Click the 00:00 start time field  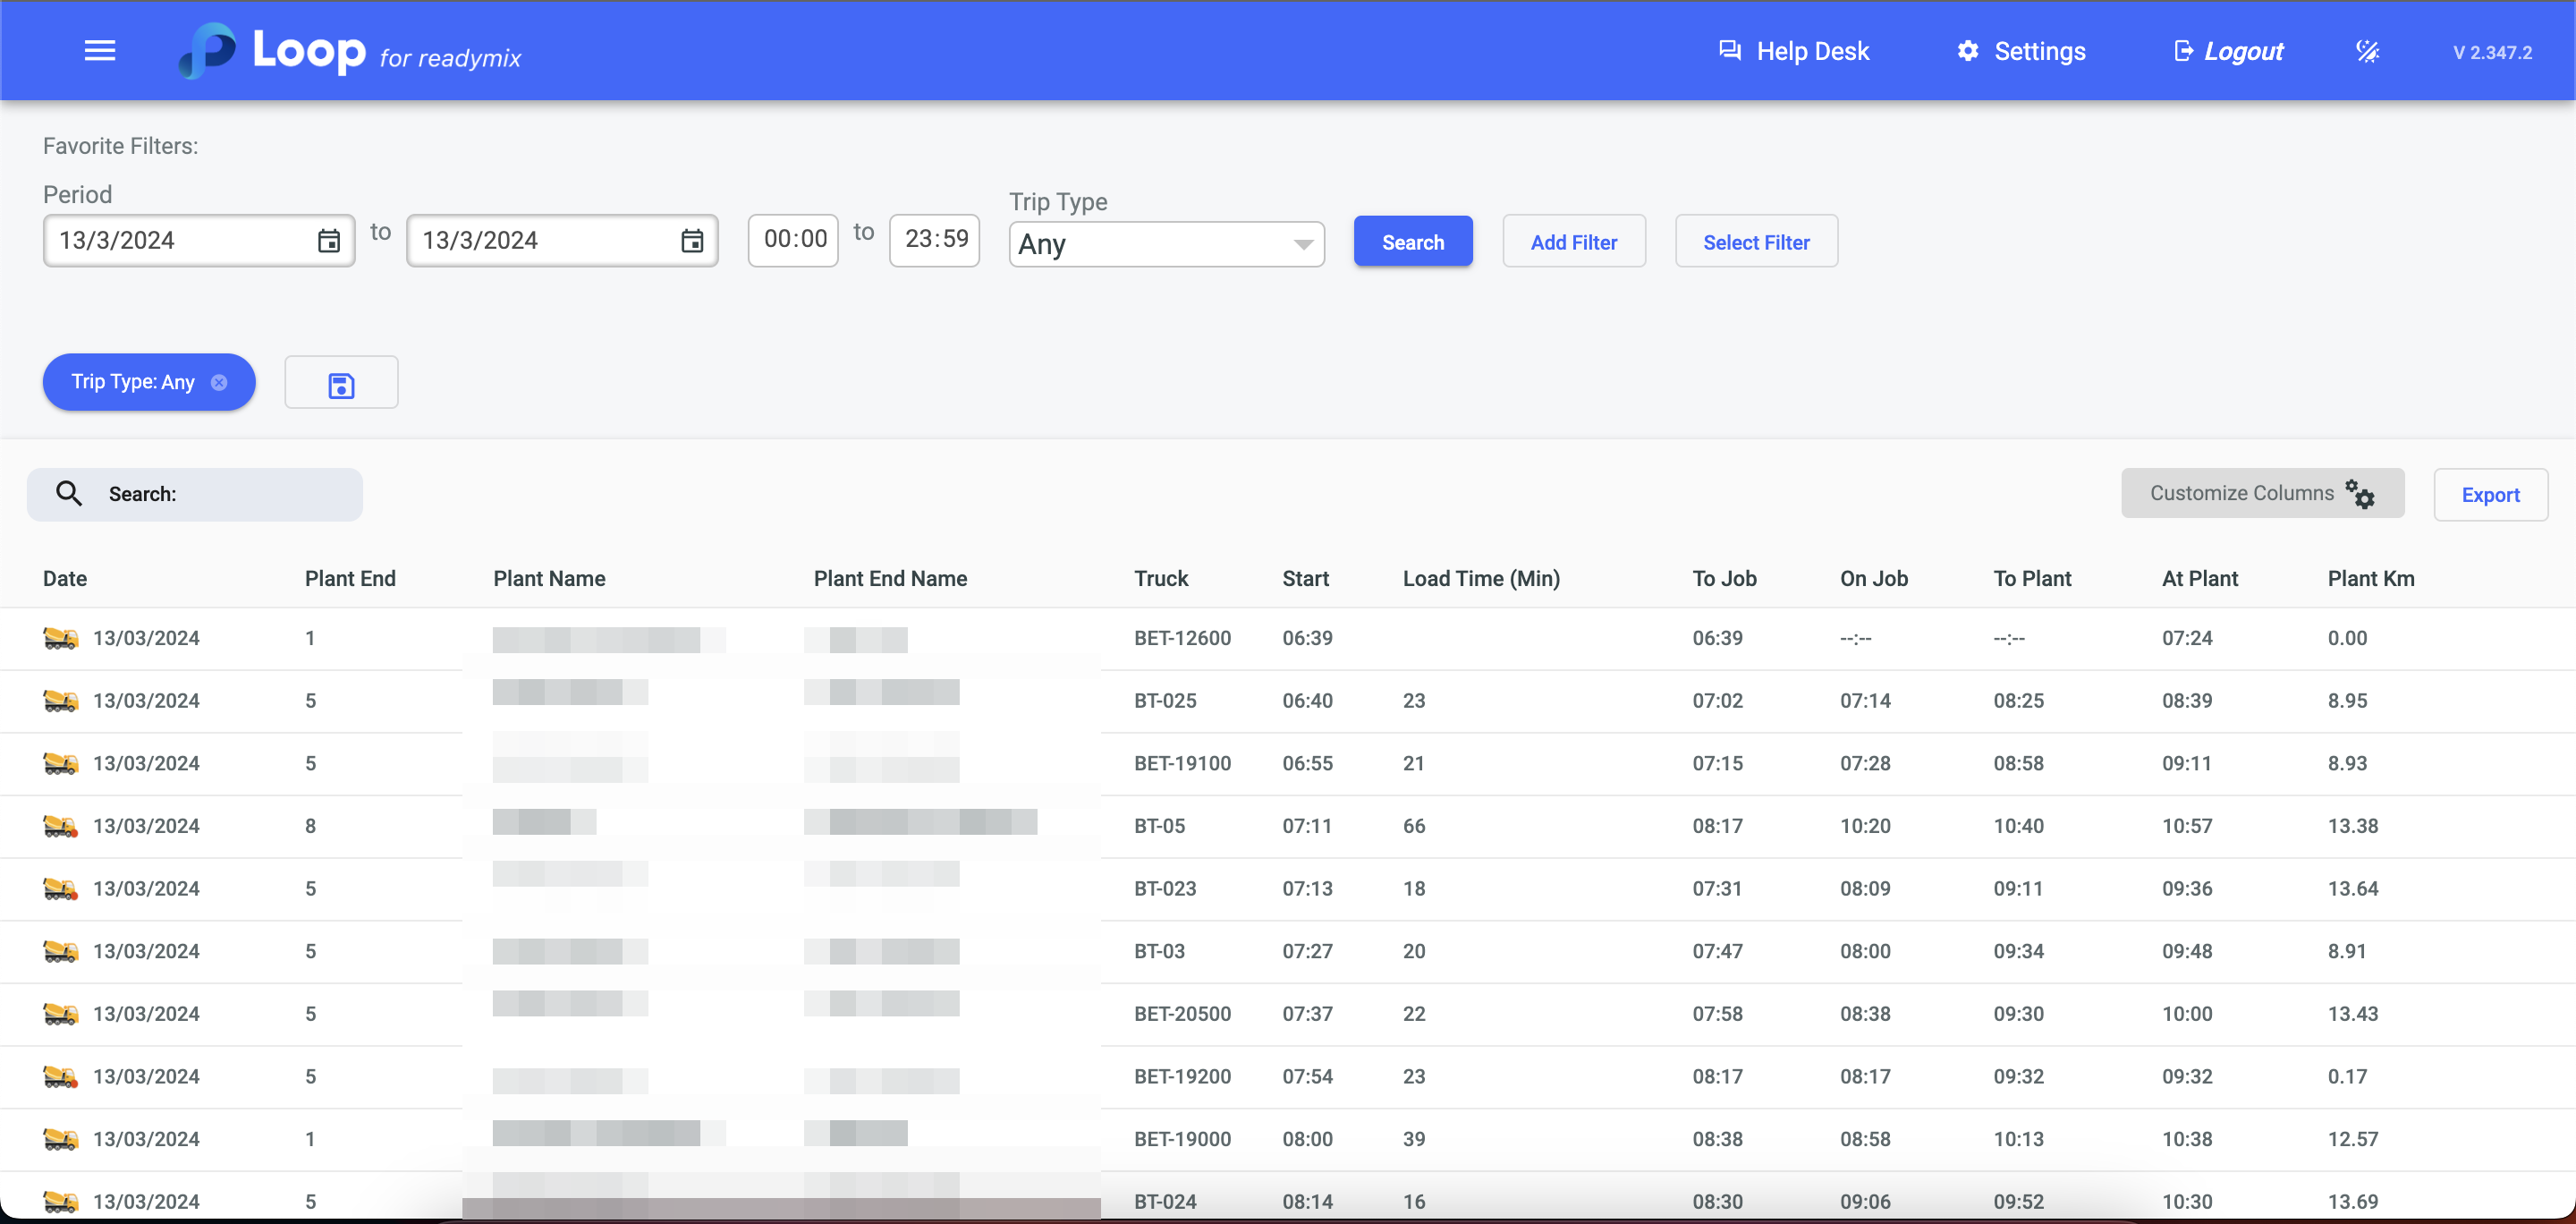(794, 240)
